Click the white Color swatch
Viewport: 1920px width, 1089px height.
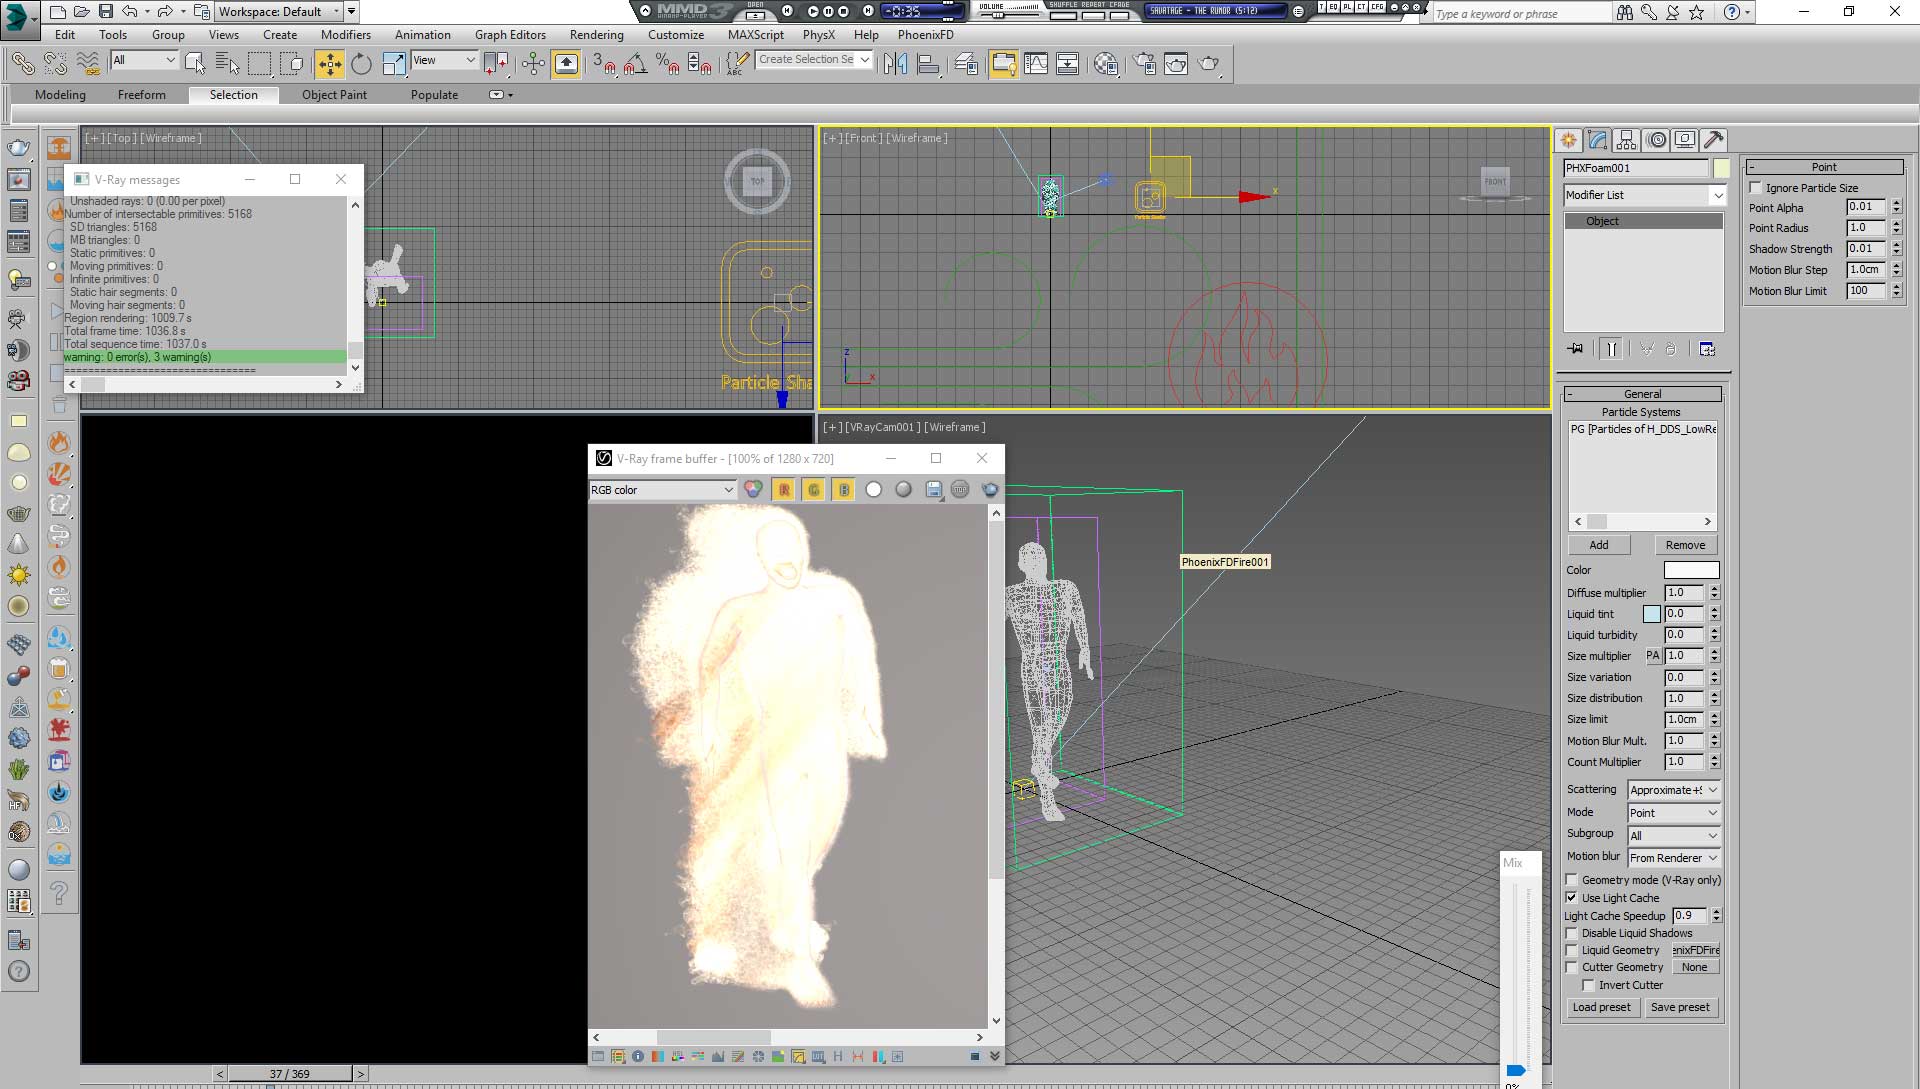[x=1691, y=570]
